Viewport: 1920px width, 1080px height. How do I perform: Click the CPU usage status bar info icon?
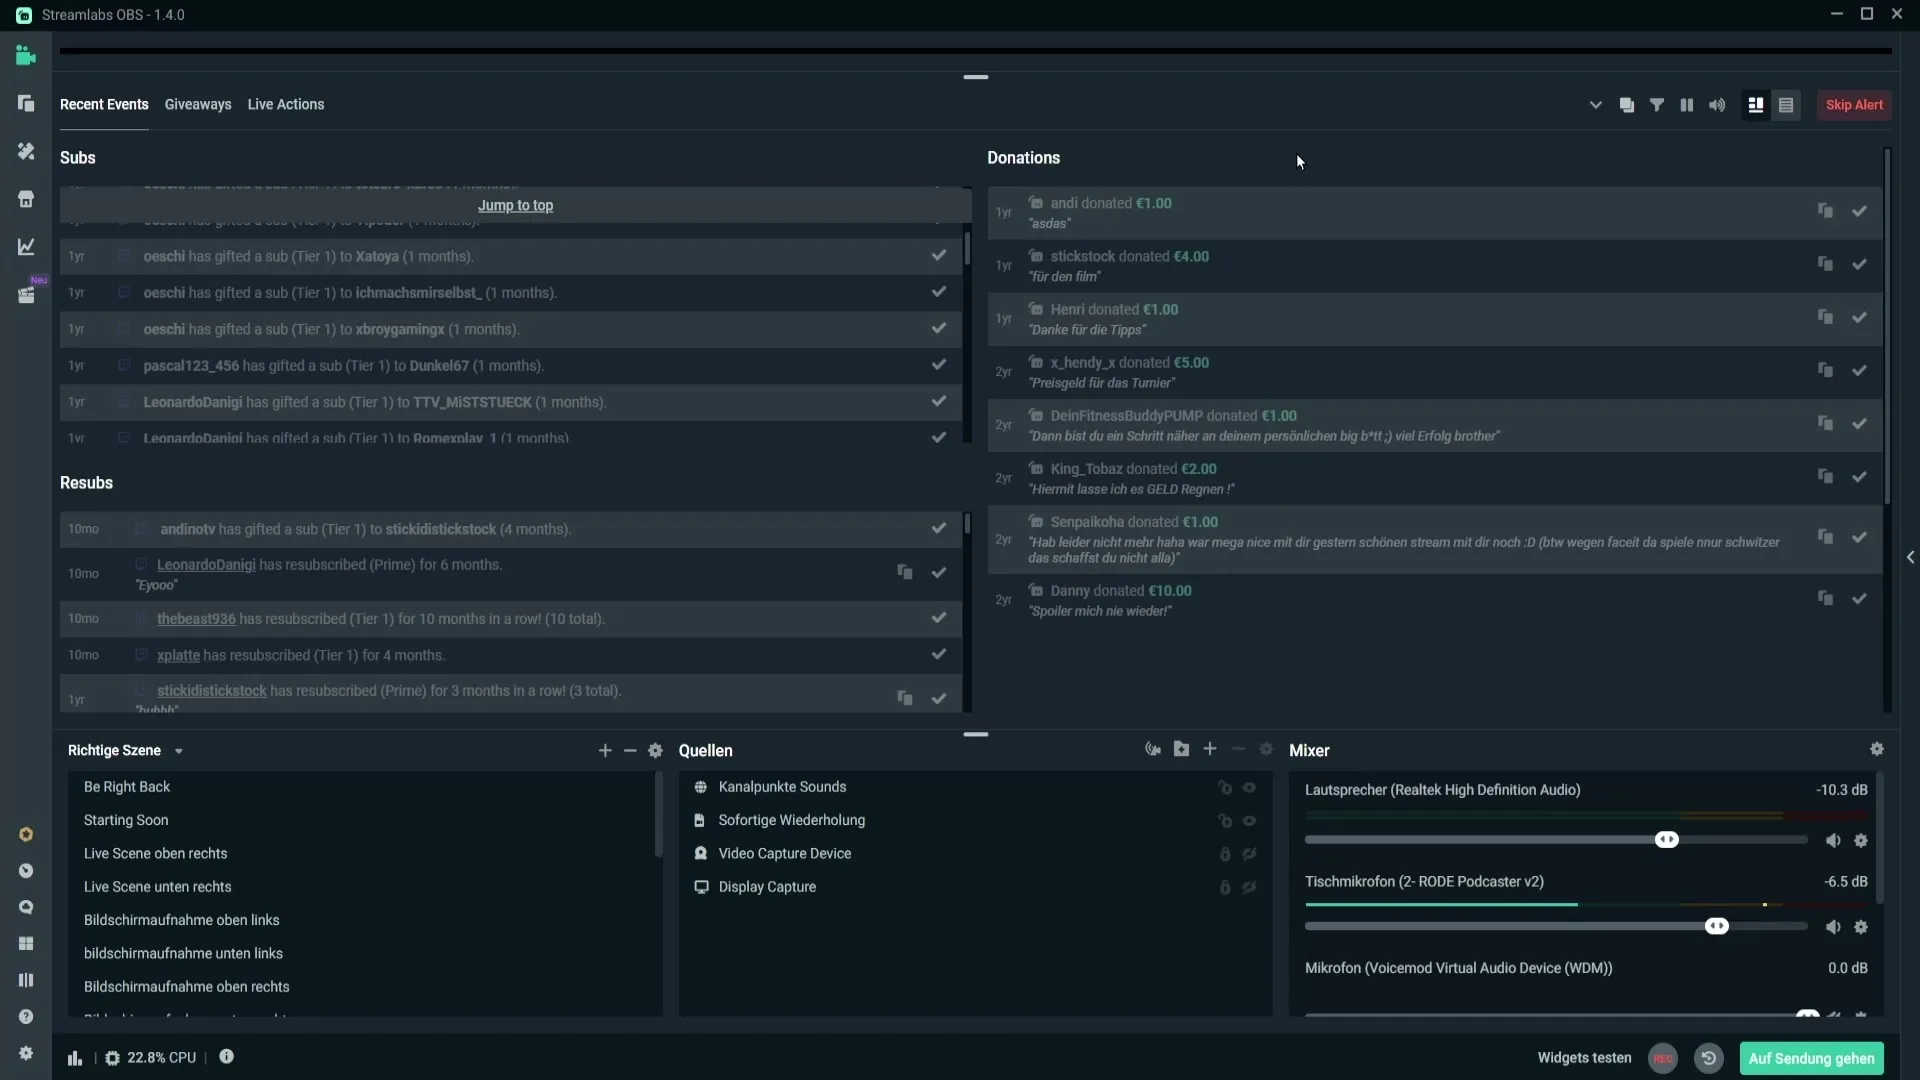tap(224, 1058)
